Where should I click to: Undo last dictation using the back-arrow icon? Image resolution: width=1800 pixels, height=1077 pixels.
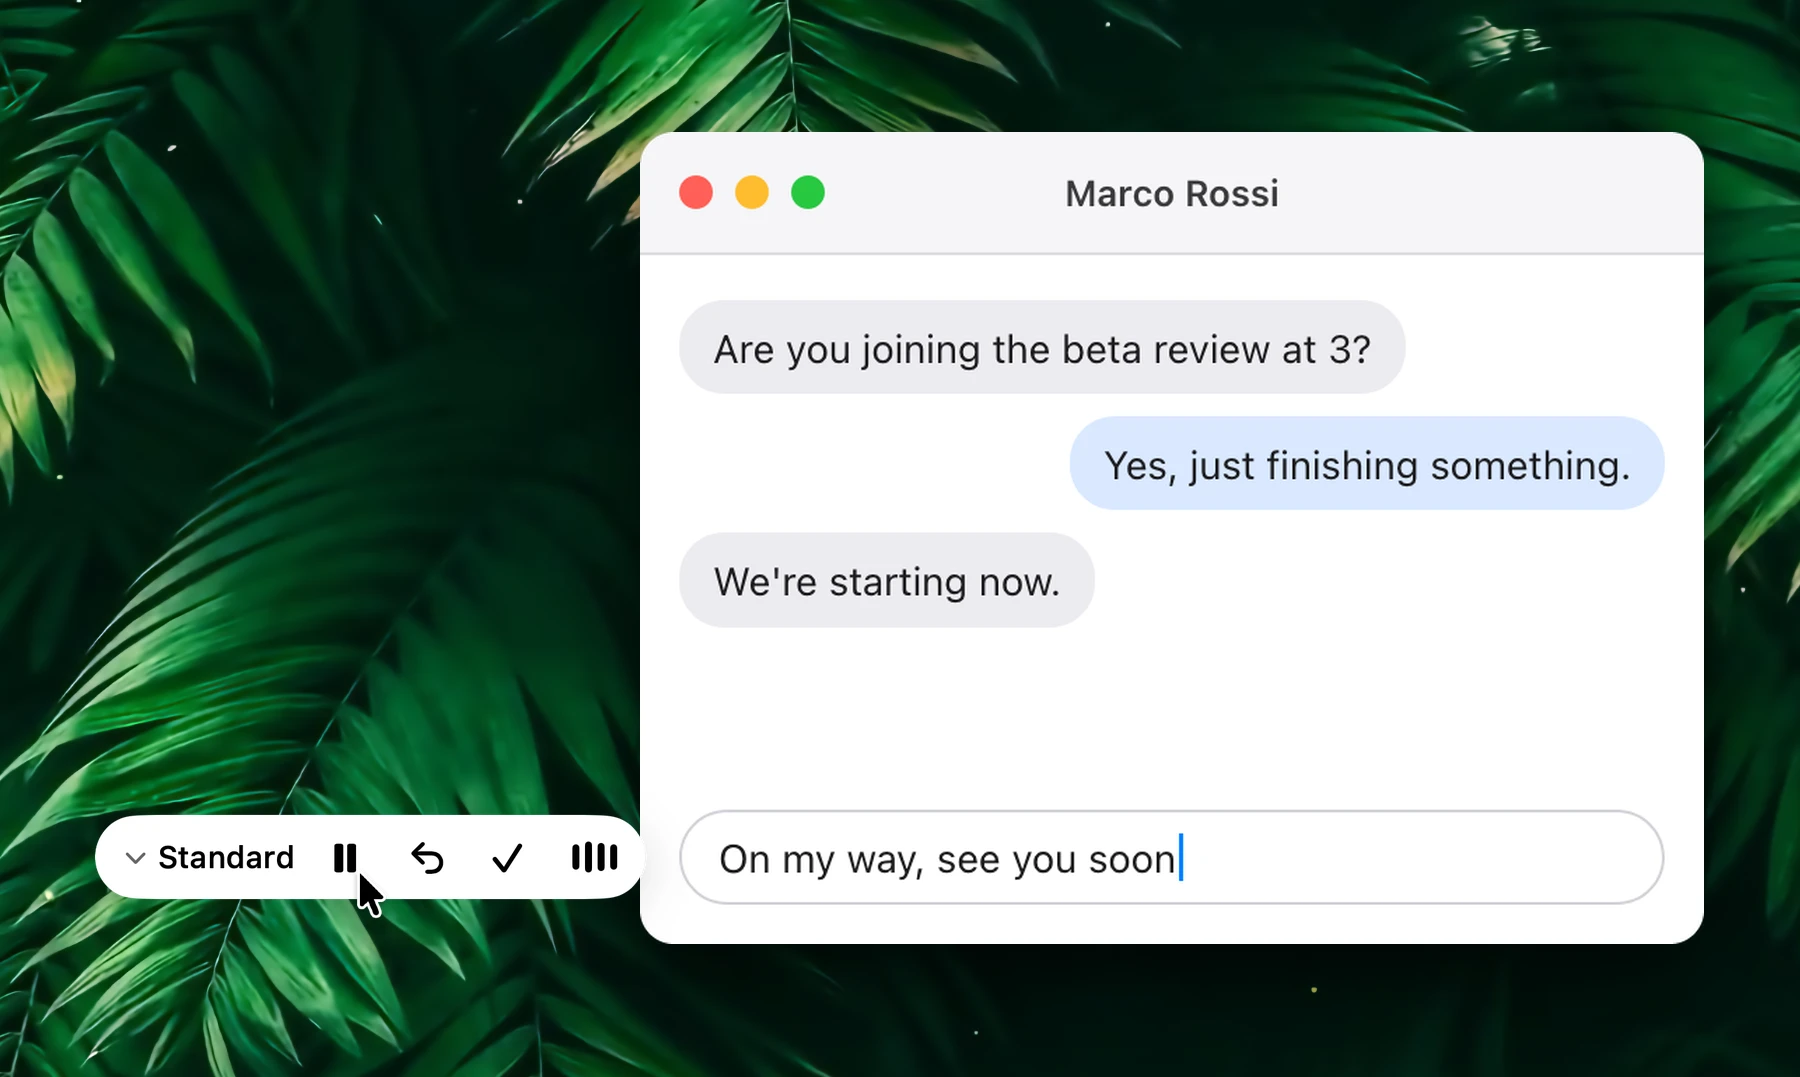pos(427,857)
